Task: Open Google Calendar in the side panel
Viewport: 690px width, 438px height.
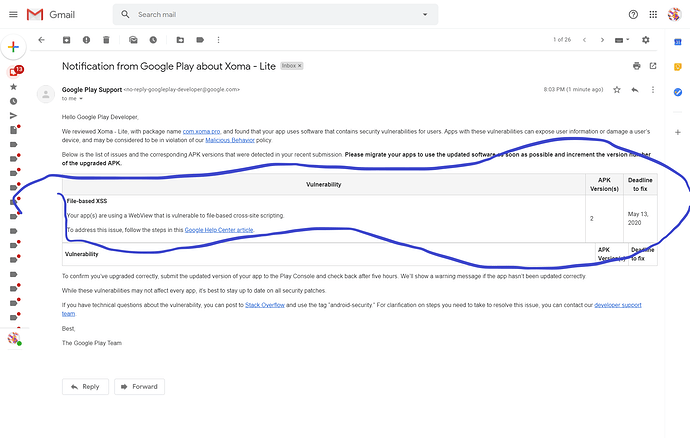Action: (677, 42)
